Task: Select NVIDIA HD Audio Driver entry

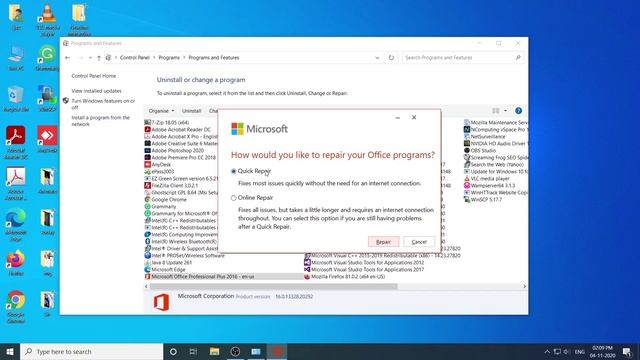Action: tap(497, 144)
